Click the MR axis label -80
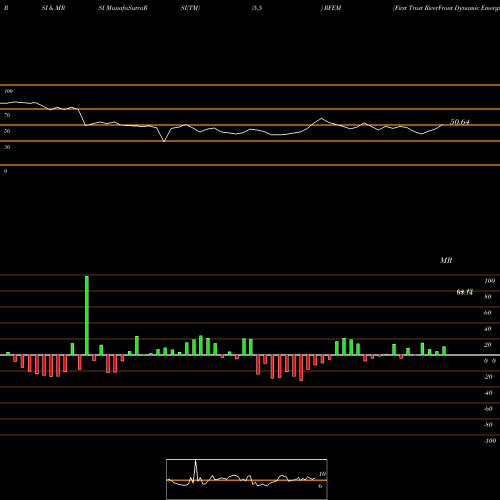Image resolution: width=500 pixels, height=500 pixels. tap(488, 425)
